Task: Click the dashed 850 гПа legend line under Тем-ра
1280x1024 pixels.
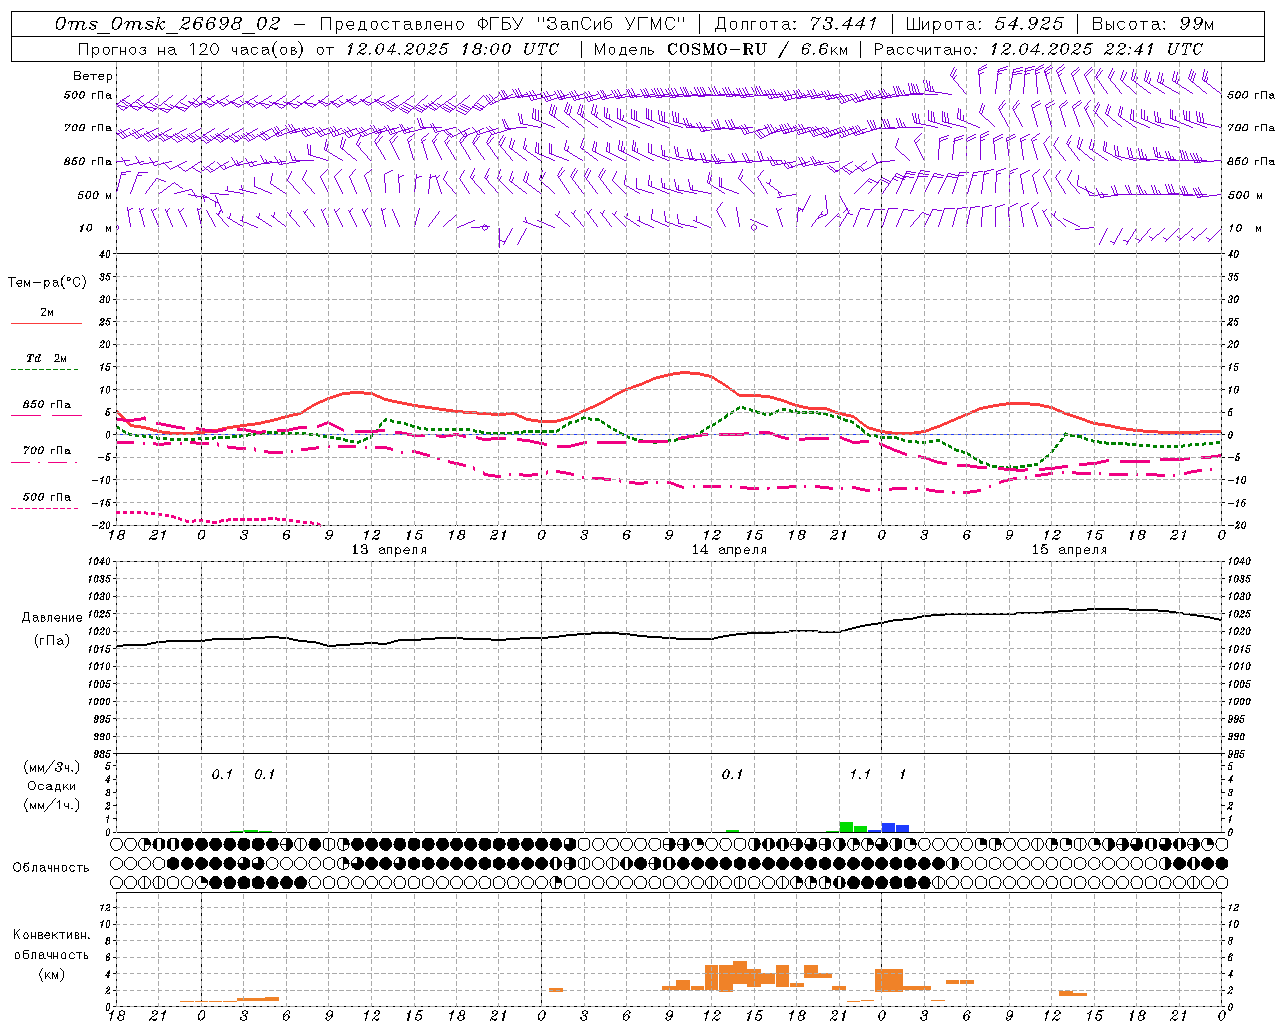Action: pyautogui.click(x=46, y=415)
